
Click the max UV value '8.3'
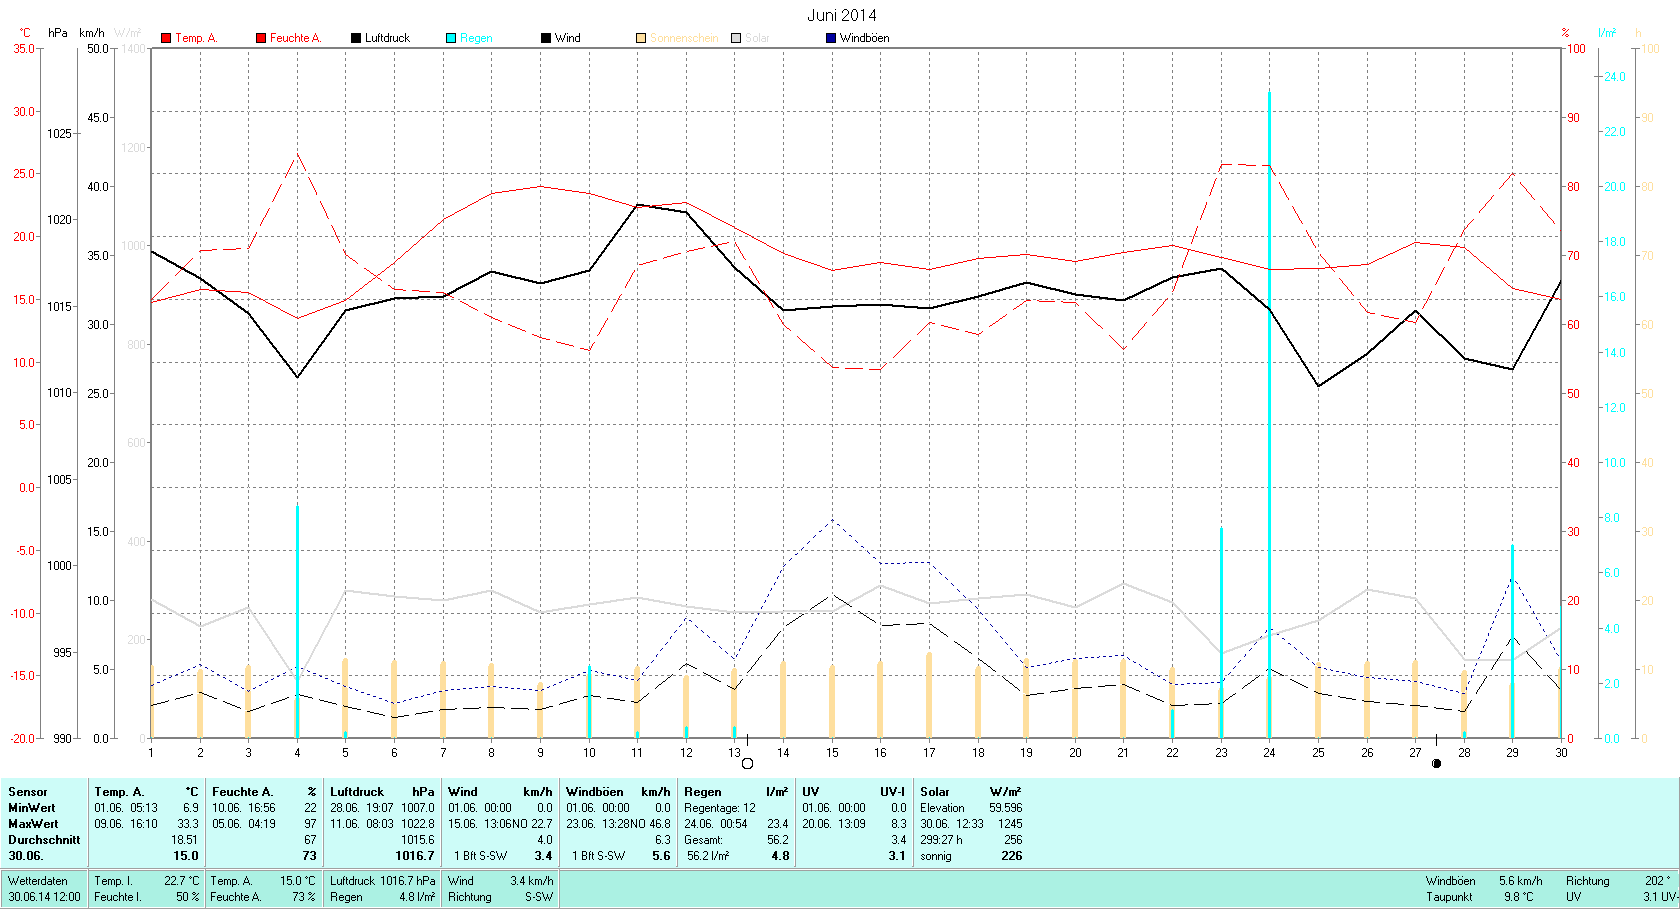tap(899, 824)
